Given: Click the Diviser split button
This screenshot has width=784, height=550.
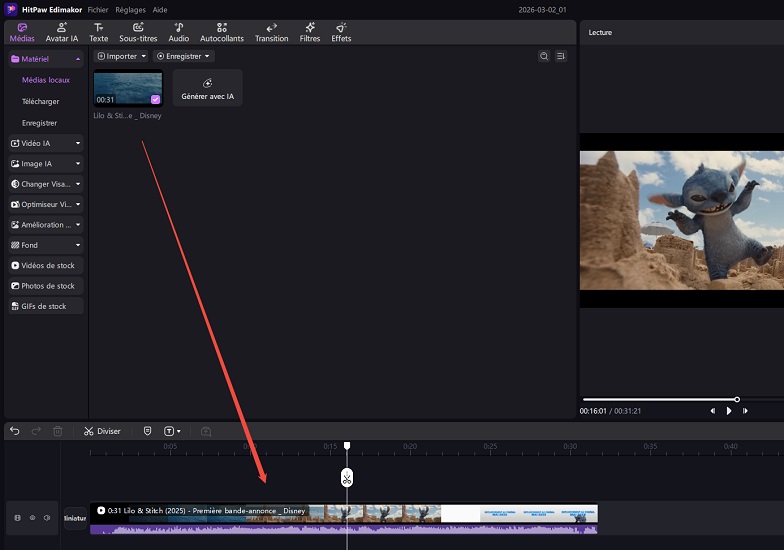Looking at the screenshot, I should [x=102, y=431].
